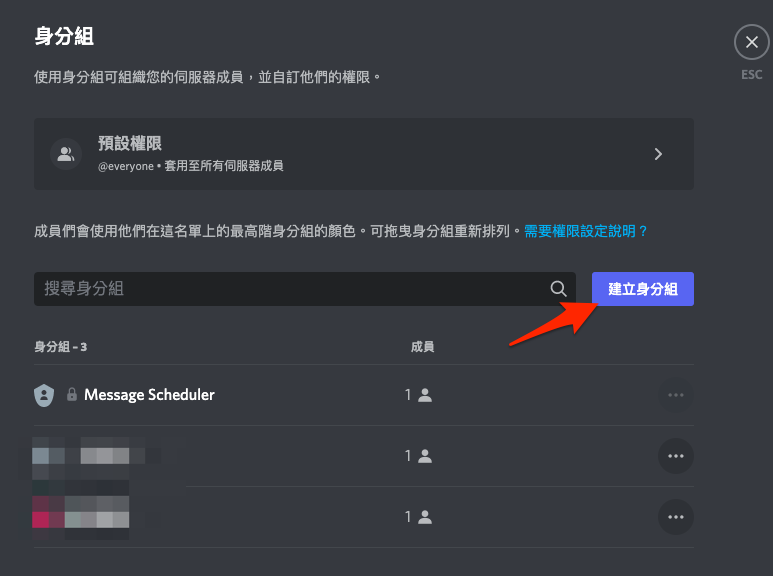Open the three-dot menu for the second role
773x576 pixels.
[675, 456]
